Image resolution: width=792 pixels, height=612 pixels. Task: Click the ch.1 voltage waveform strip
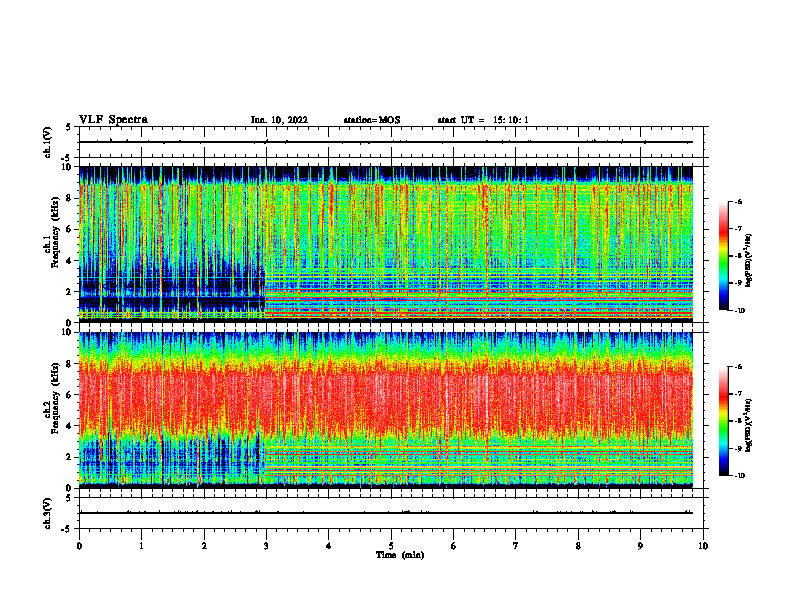(x=391, y=142)
